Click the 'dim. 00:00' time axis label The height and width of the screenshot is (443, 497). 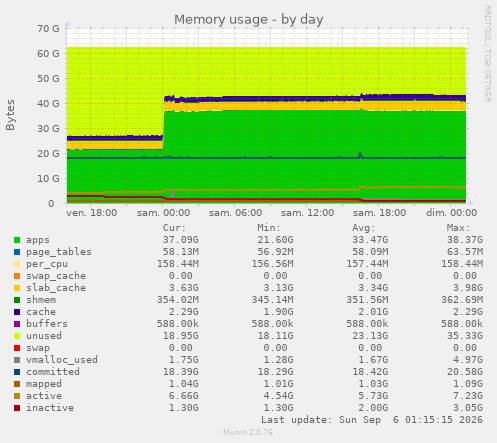click(x=451, y=213)
